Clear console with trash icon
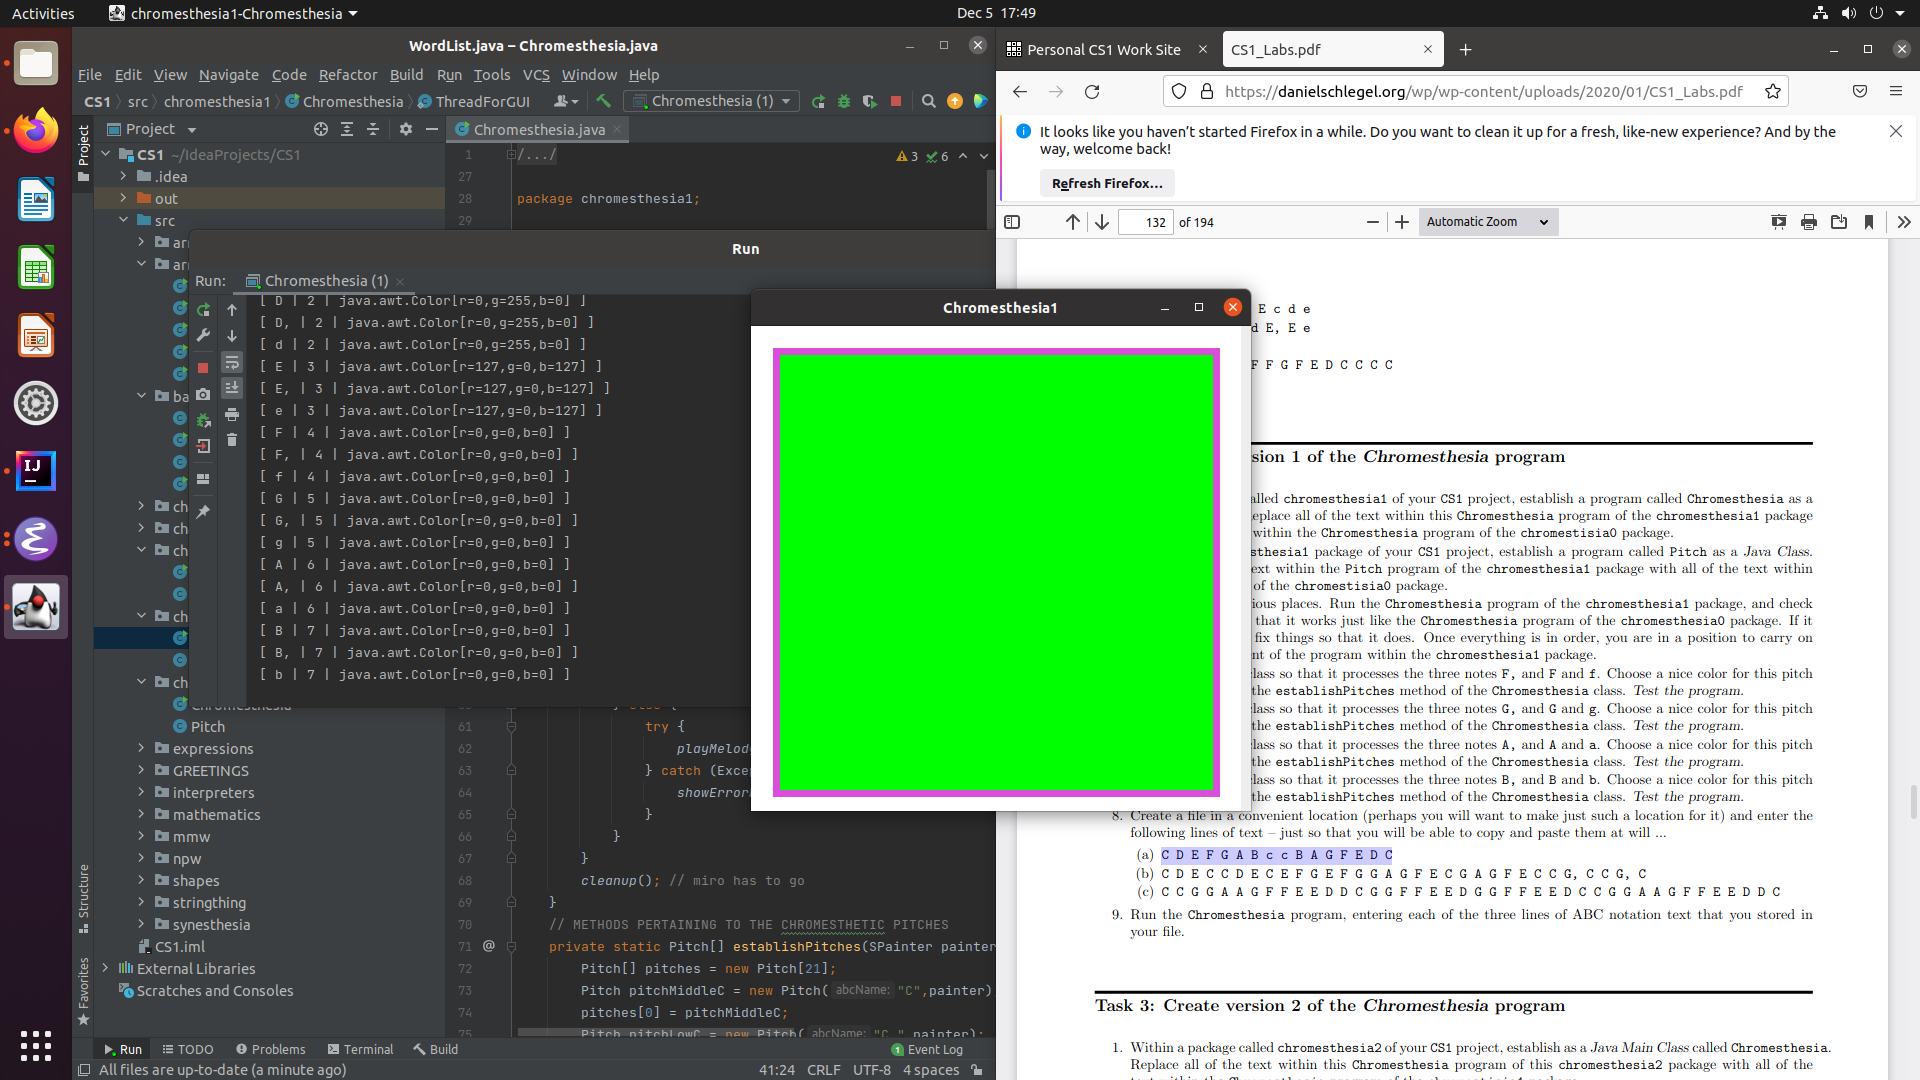Screen dimensions: 1920x1080 coord(232,440)
